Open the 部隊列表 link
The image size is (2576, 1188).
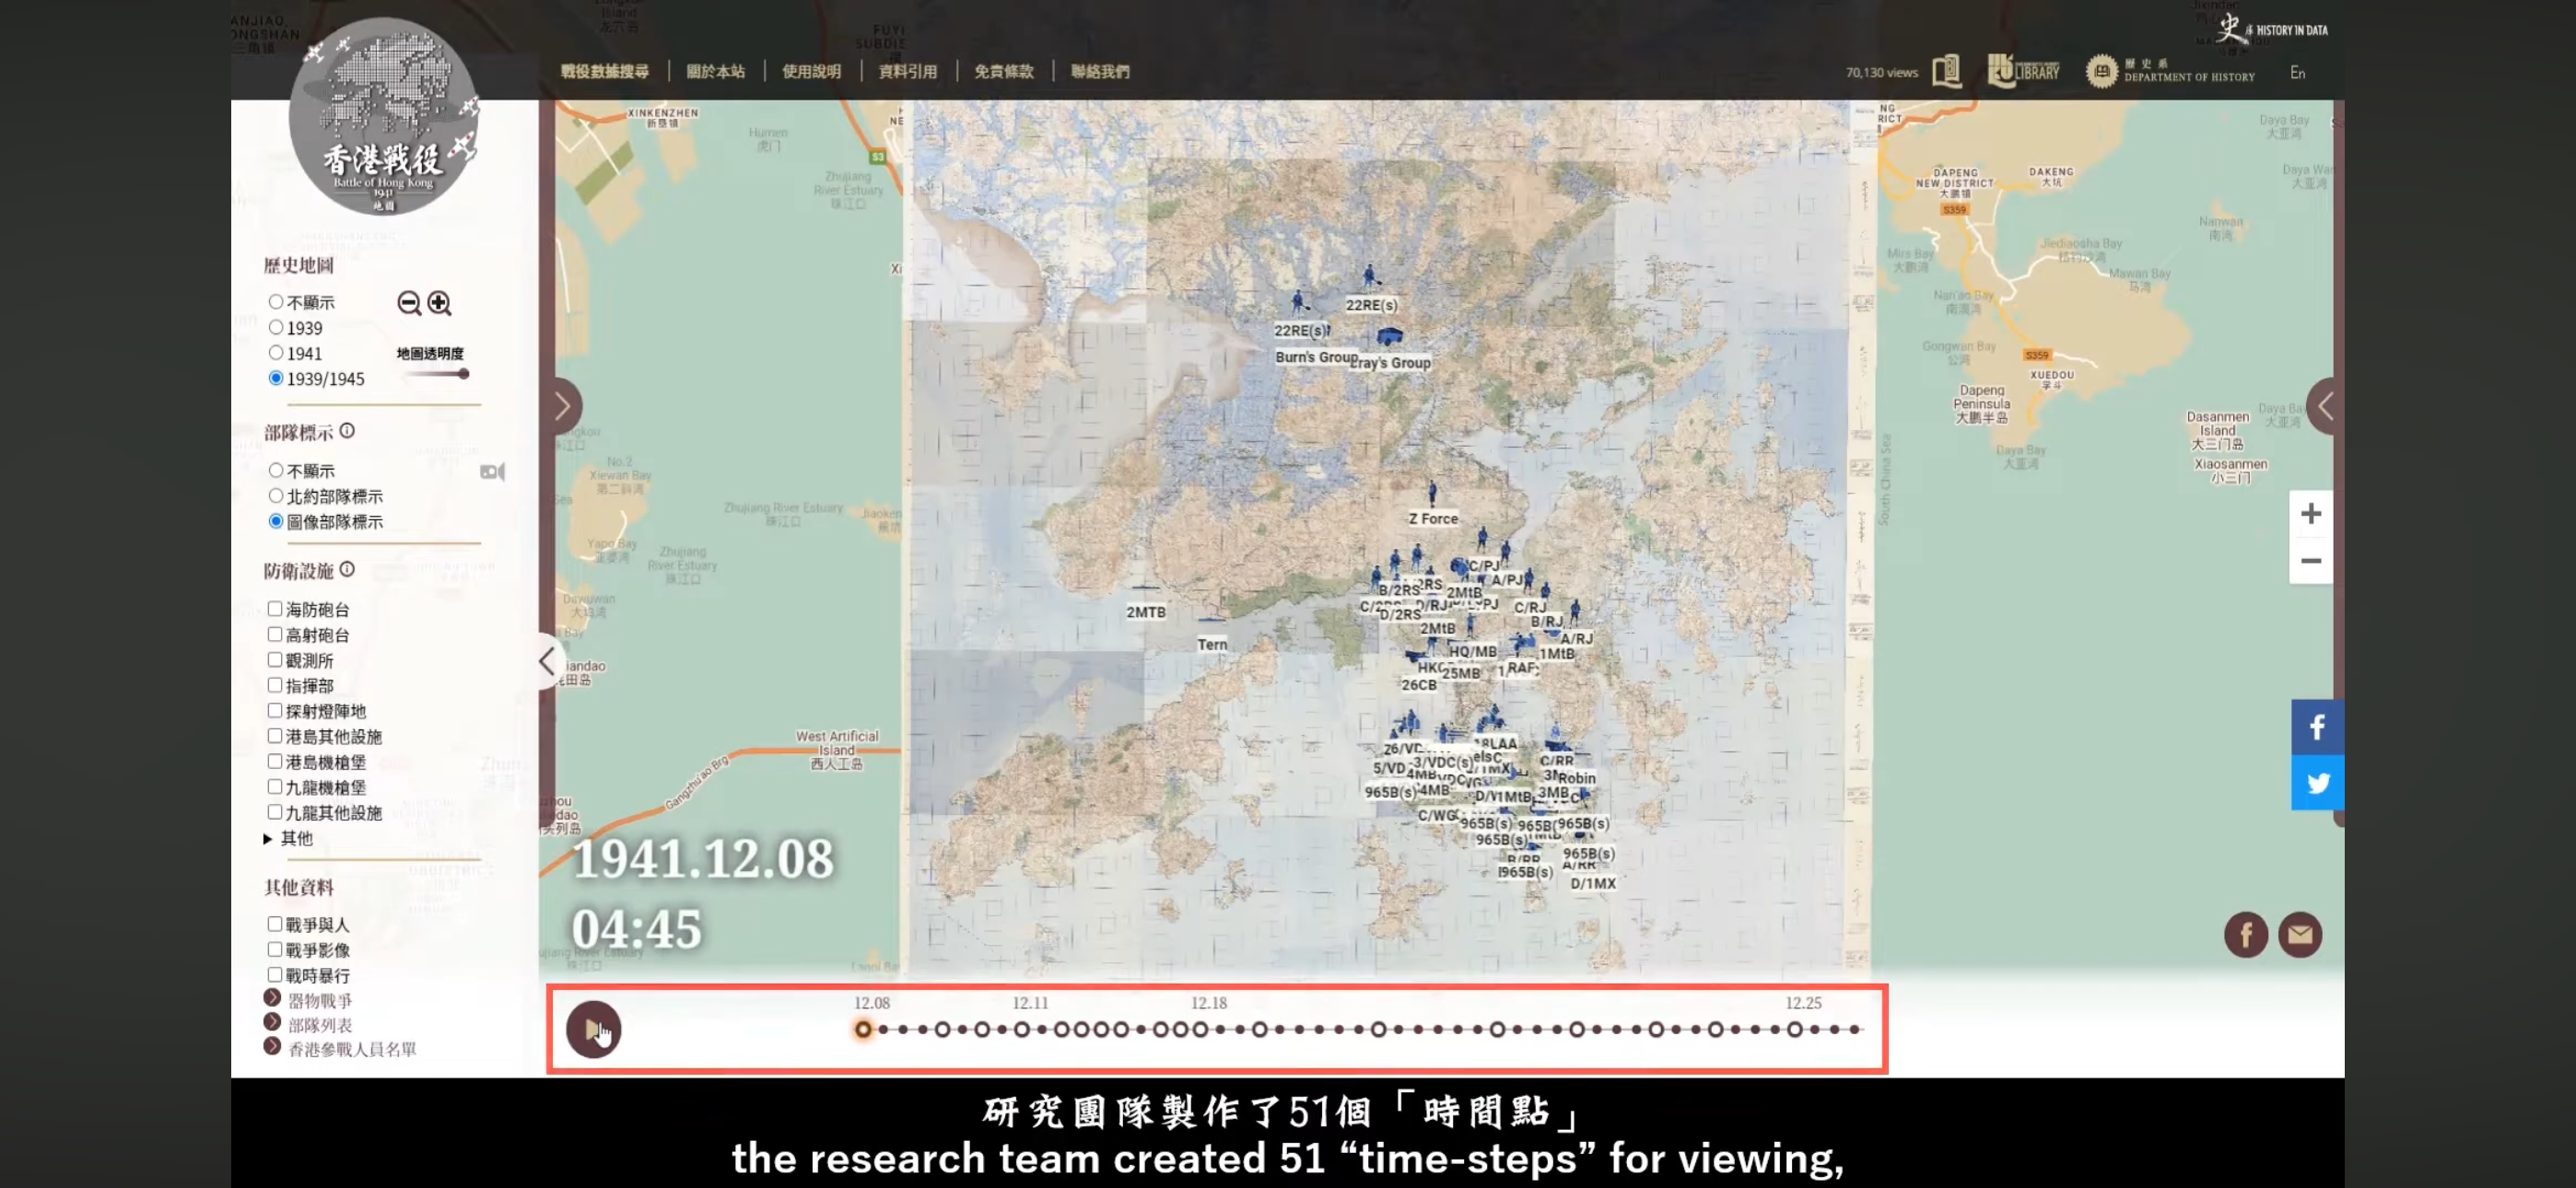click(x=319, y=1025)
